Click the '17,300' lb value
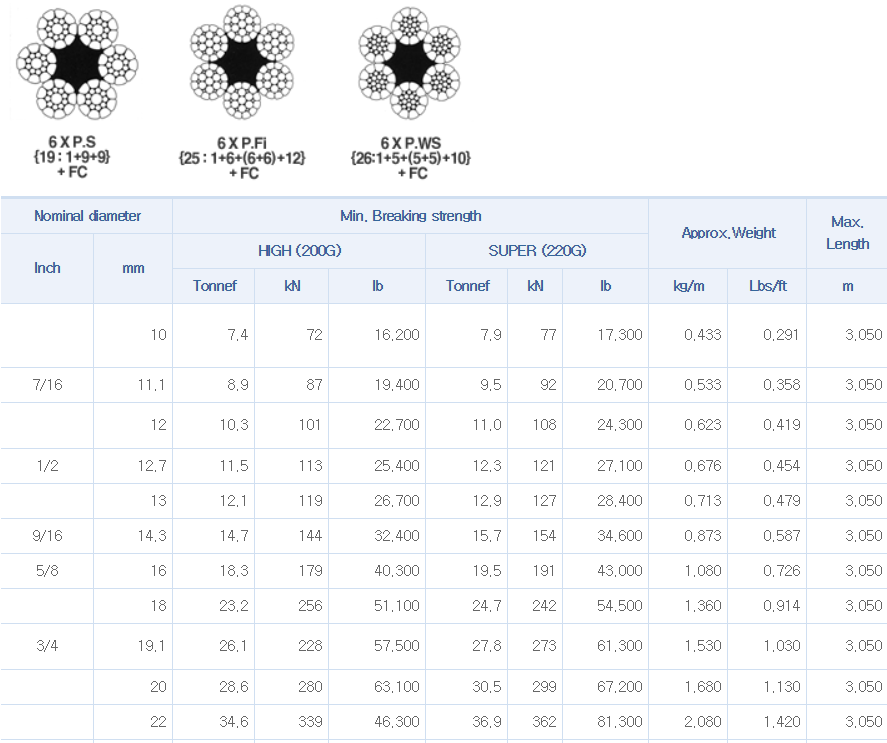The height and width of the screenshot is (743, 887). coord(619,335)
